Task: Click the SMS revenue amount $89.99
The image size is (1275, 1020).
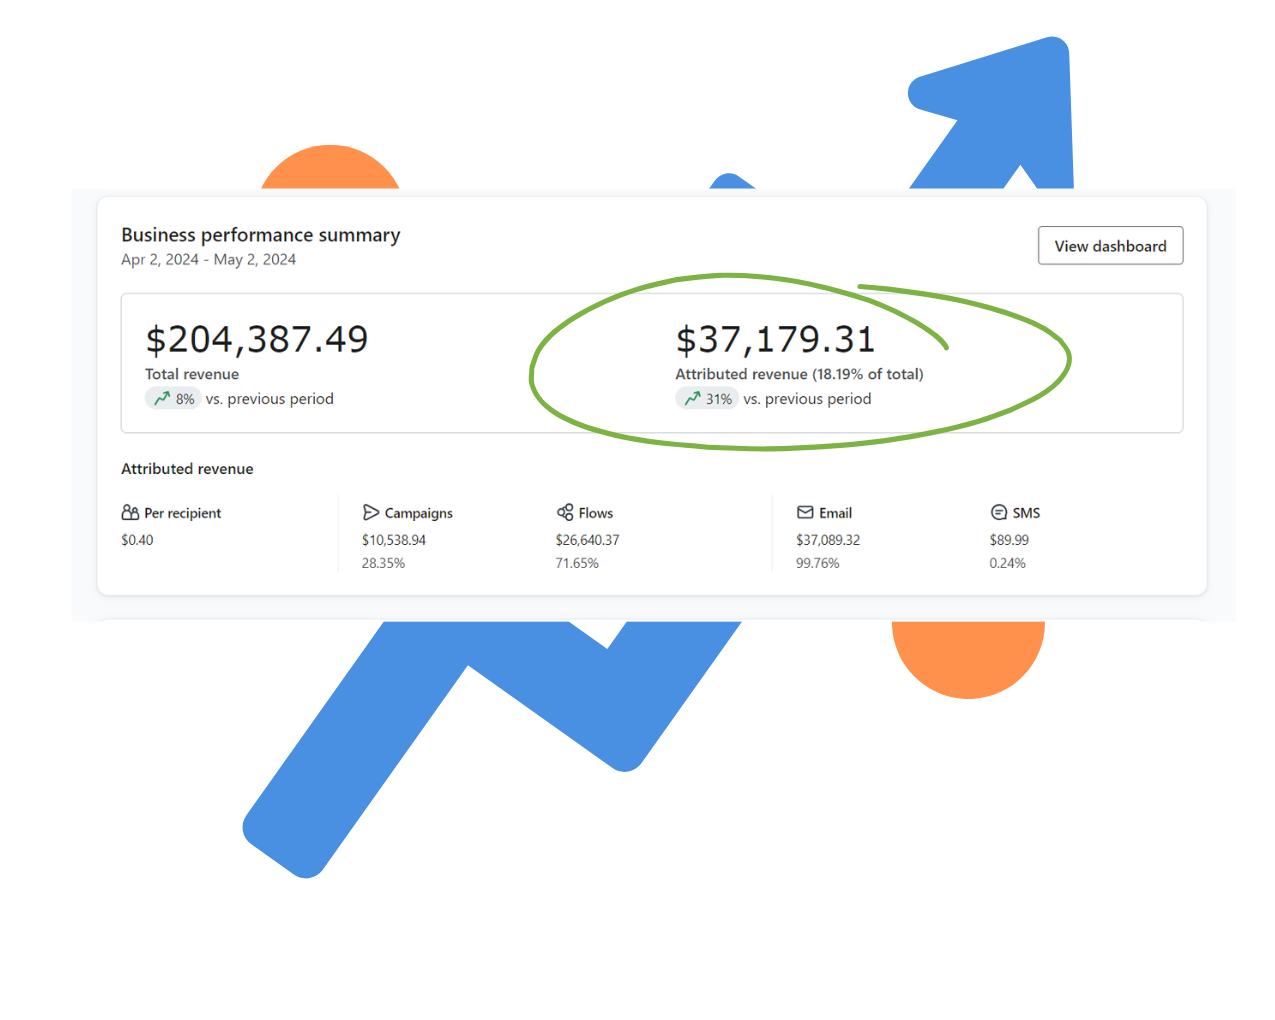Action: tap(1009, 540)
